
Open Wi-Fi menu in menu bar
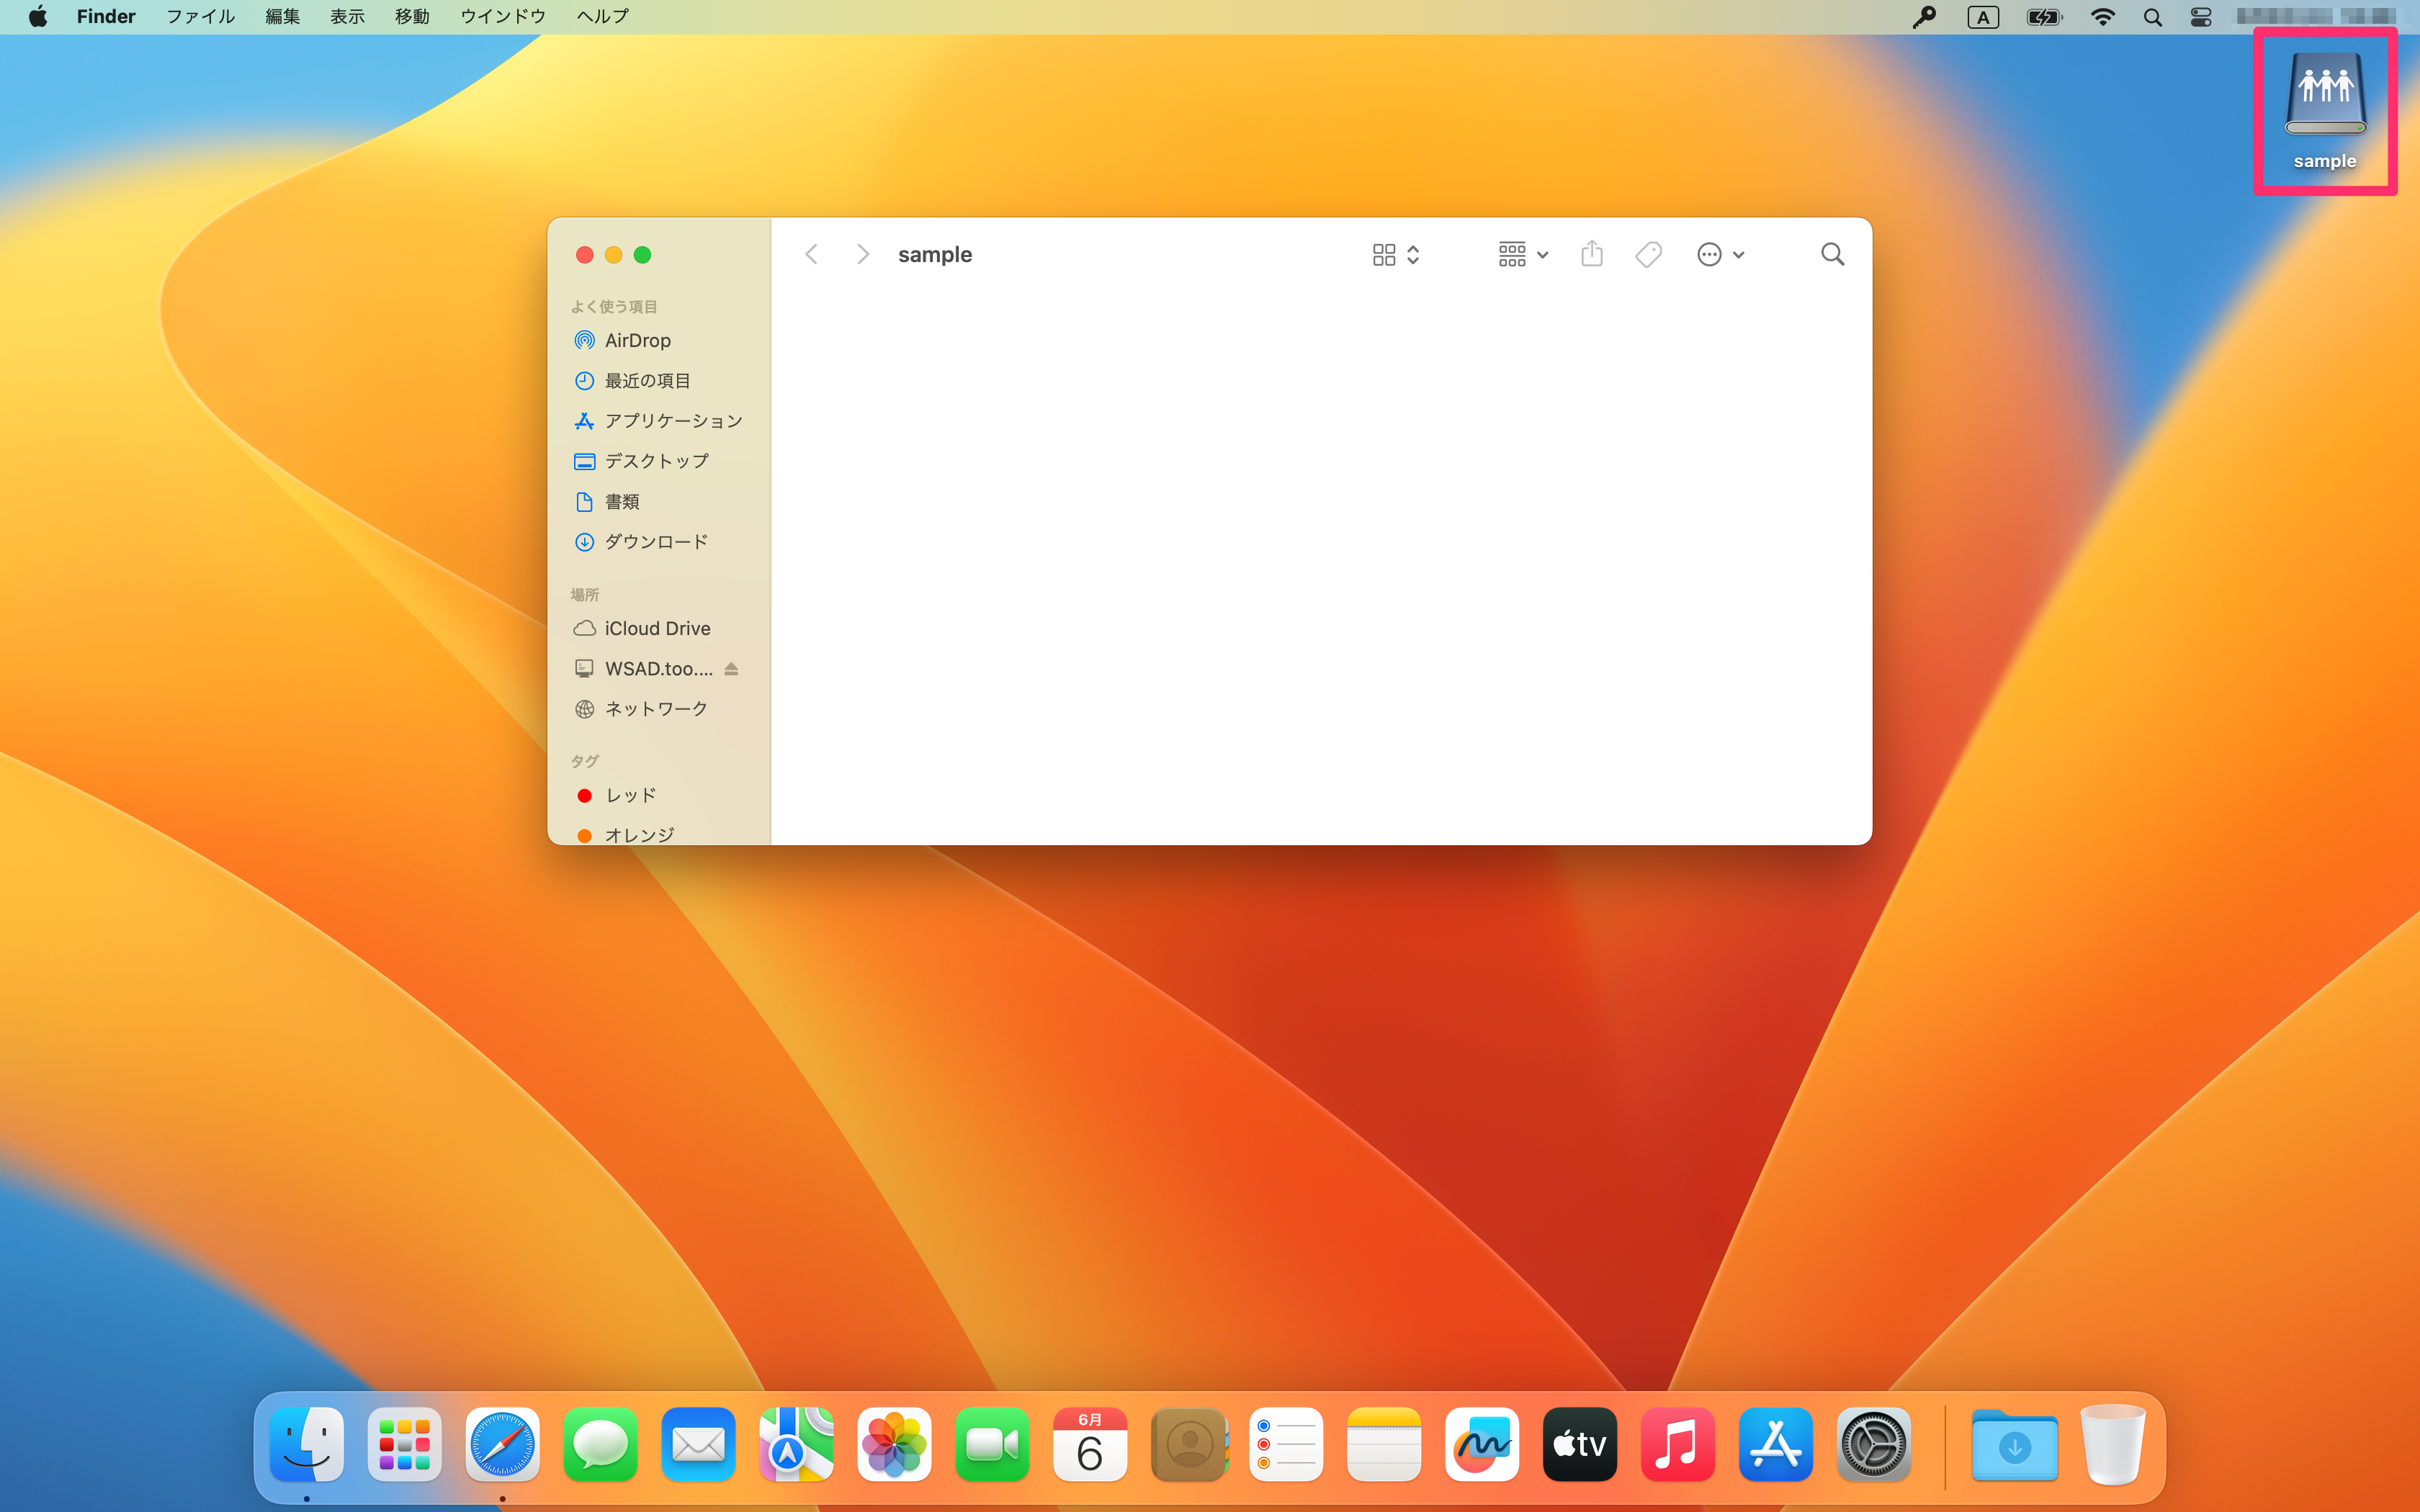(2103, 17)
